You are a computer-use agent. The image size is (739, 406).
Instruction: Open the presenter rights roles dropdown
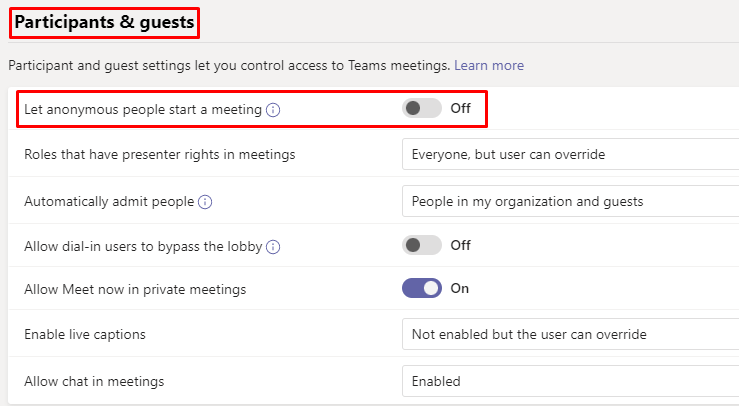570,154
